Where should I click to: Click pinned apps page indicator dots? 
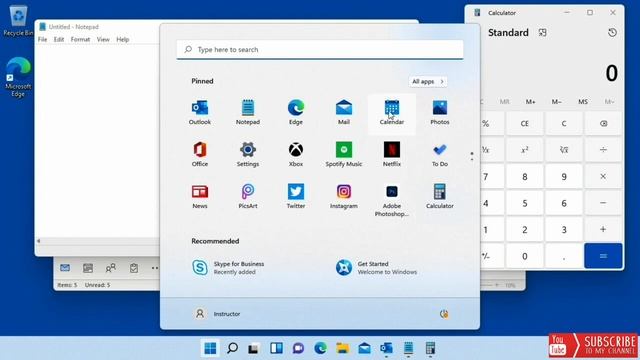[471, 156]
